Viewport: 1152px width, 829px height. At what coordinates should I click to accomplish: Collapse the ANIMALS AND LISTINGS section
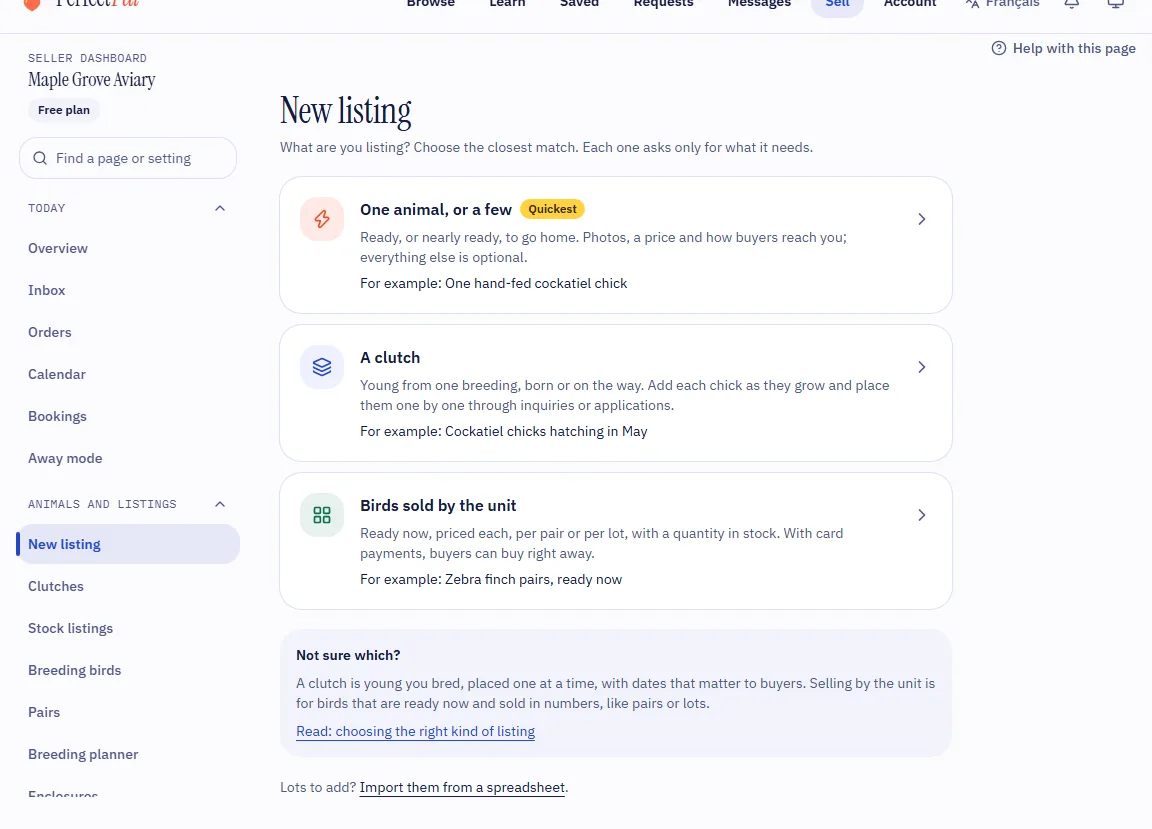[220, 504]
